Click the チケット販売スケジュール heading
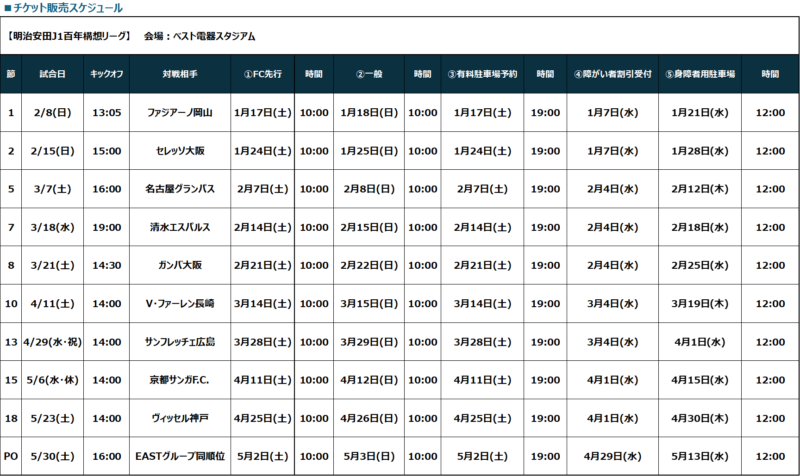 (x=68, y=8)
